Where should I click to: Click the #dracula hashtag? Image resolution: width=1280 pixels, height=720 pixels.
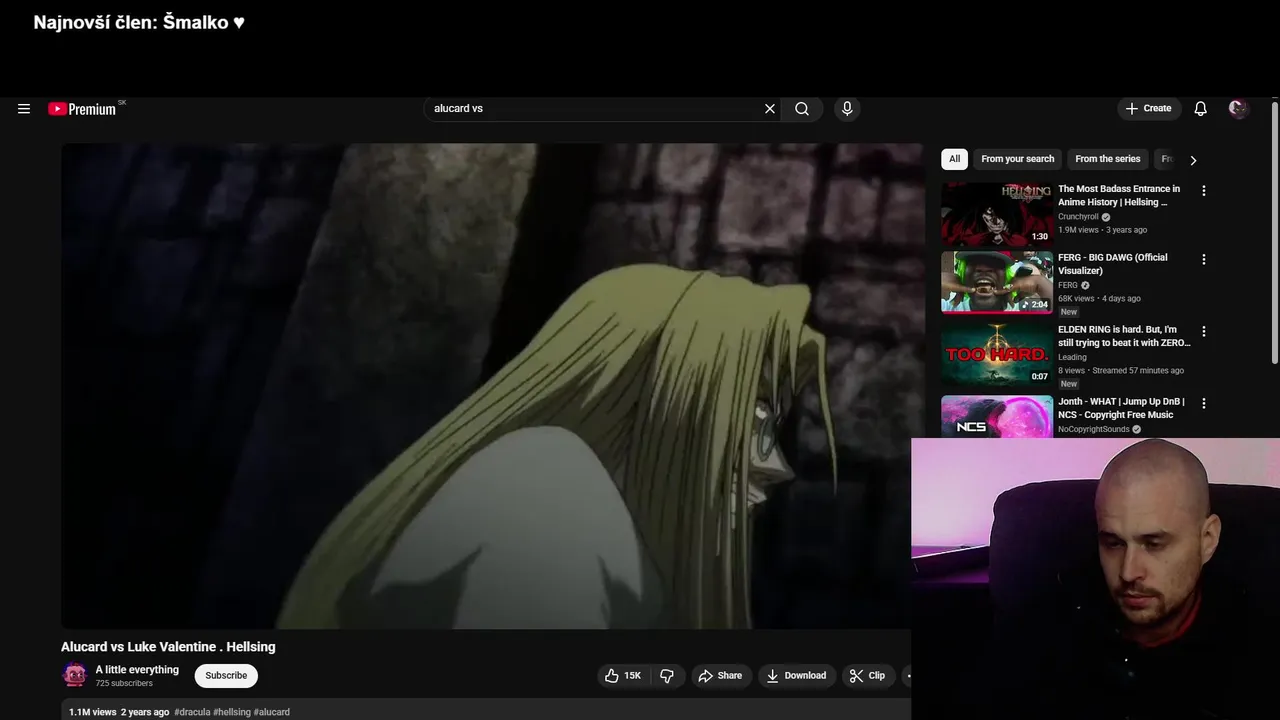[x=192, y=712]
